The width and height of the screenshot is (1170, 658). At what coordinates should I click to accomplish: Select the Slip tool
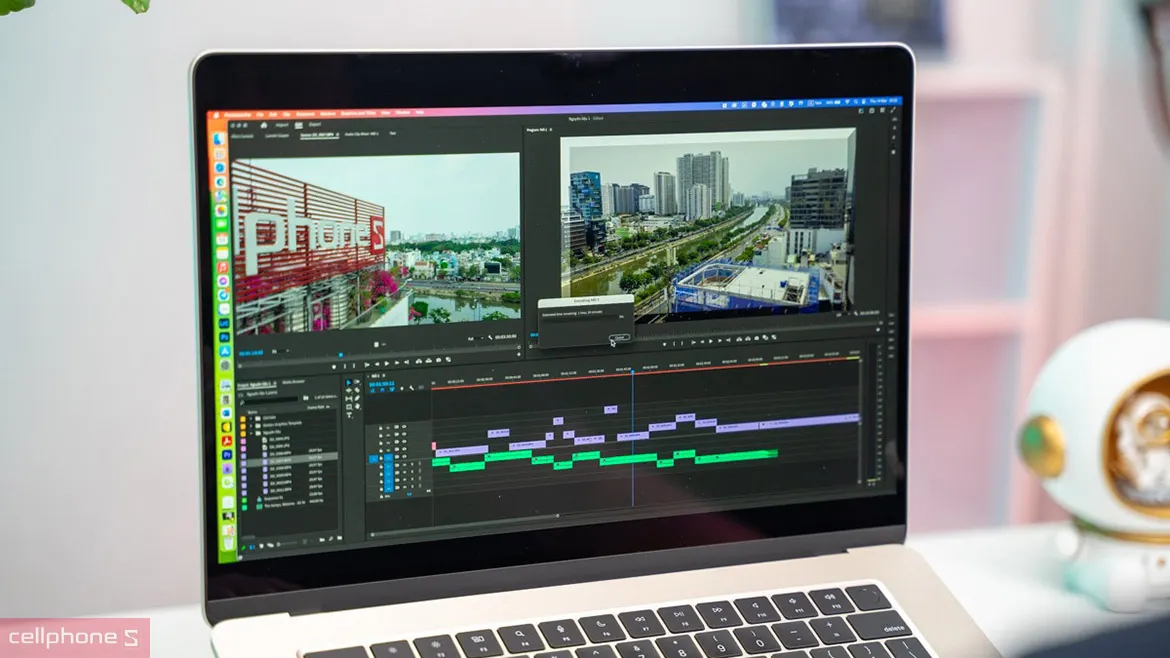(x=348, y=399)
